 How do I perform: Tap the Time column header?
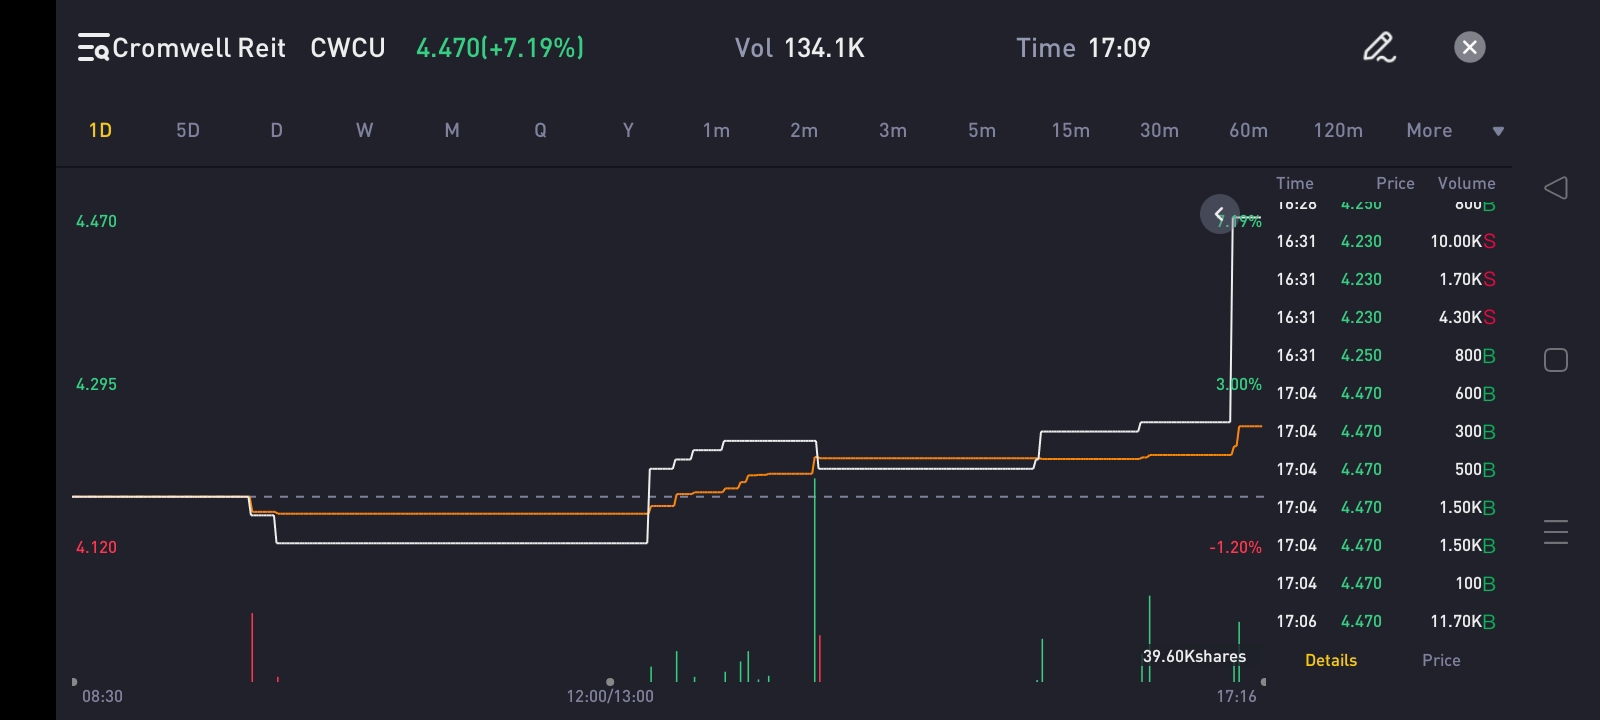coord(1294,183)
